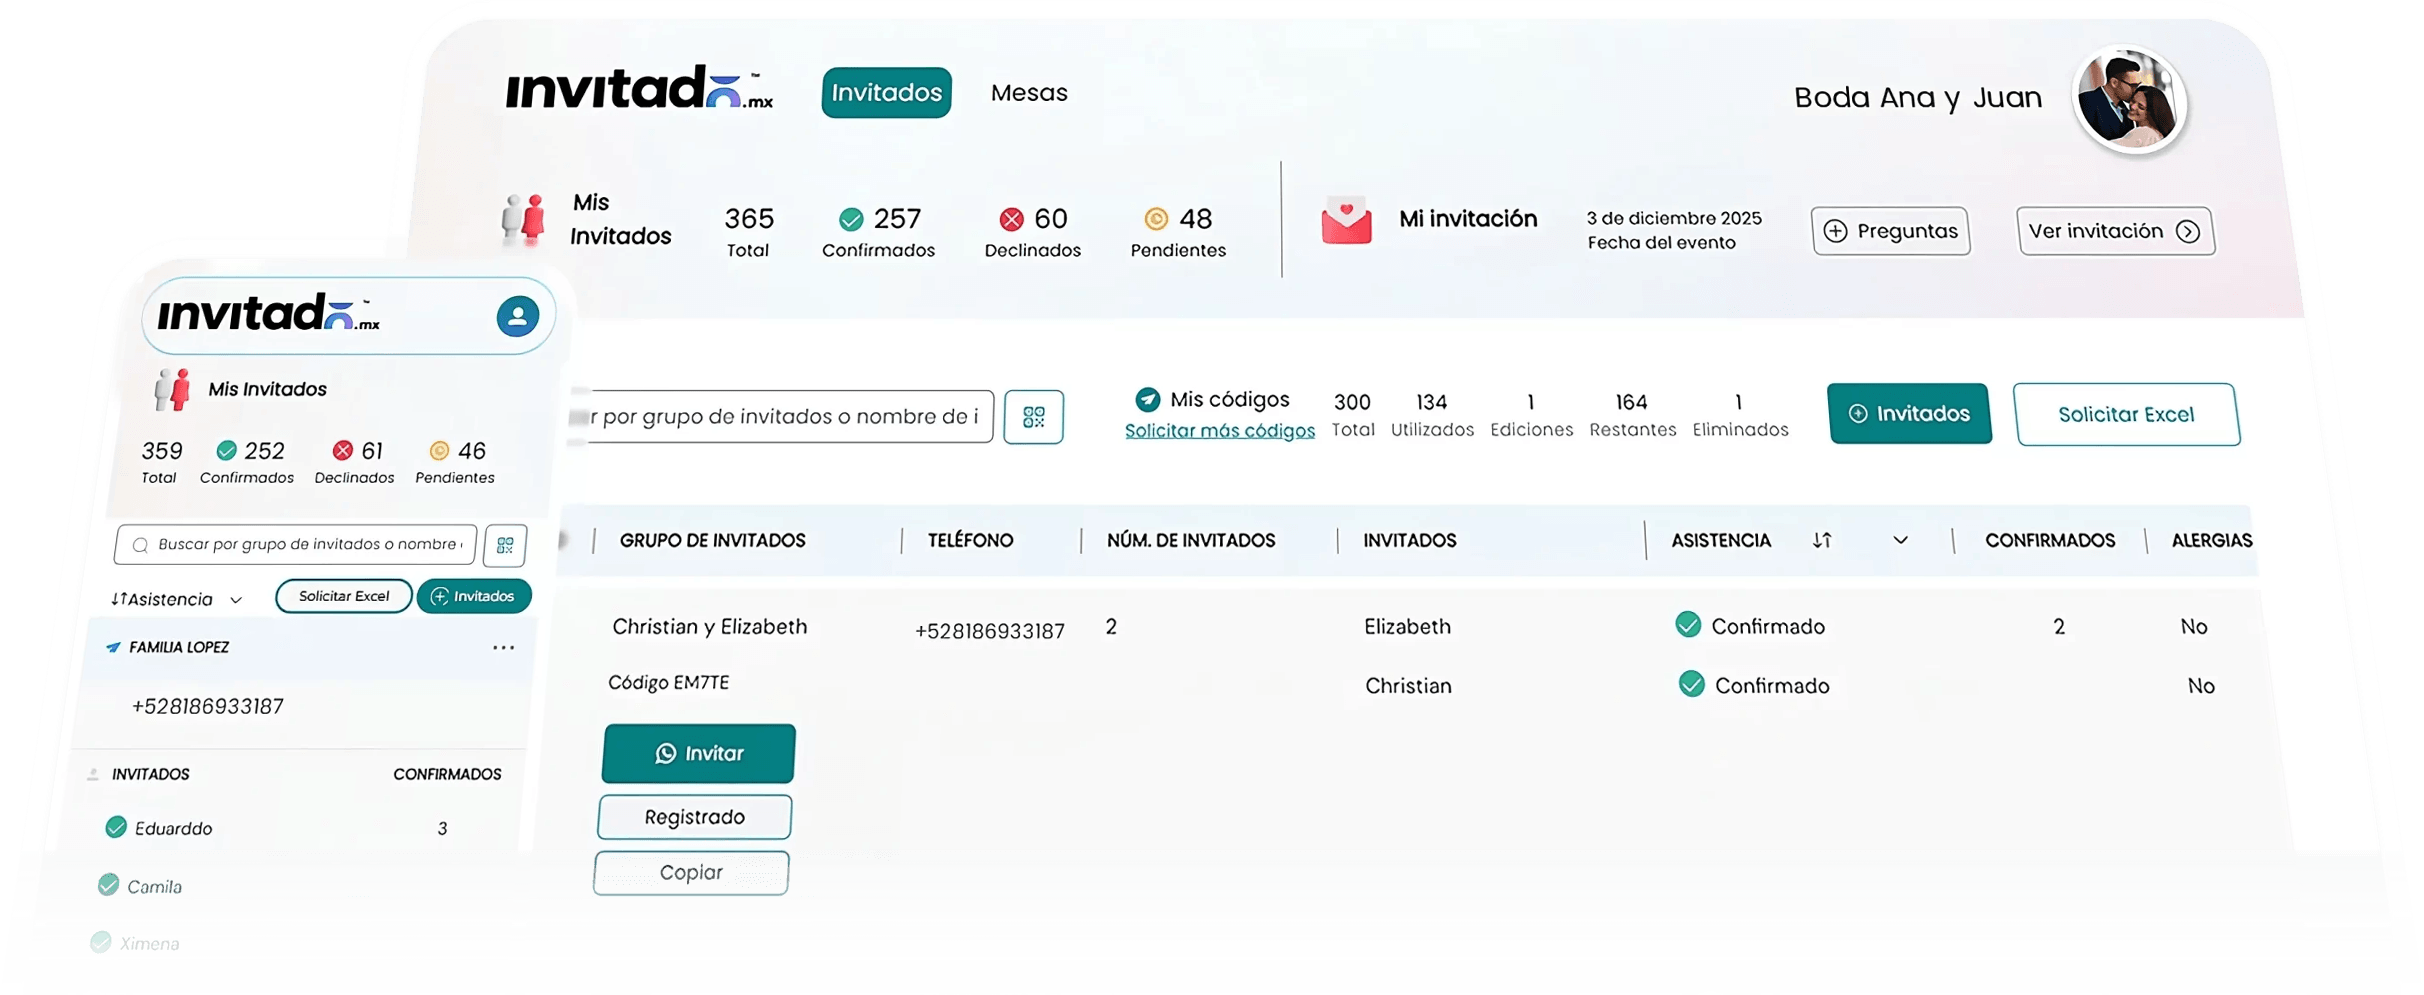Add guests with the large teal Invitados button

[x=1909, y=413]
